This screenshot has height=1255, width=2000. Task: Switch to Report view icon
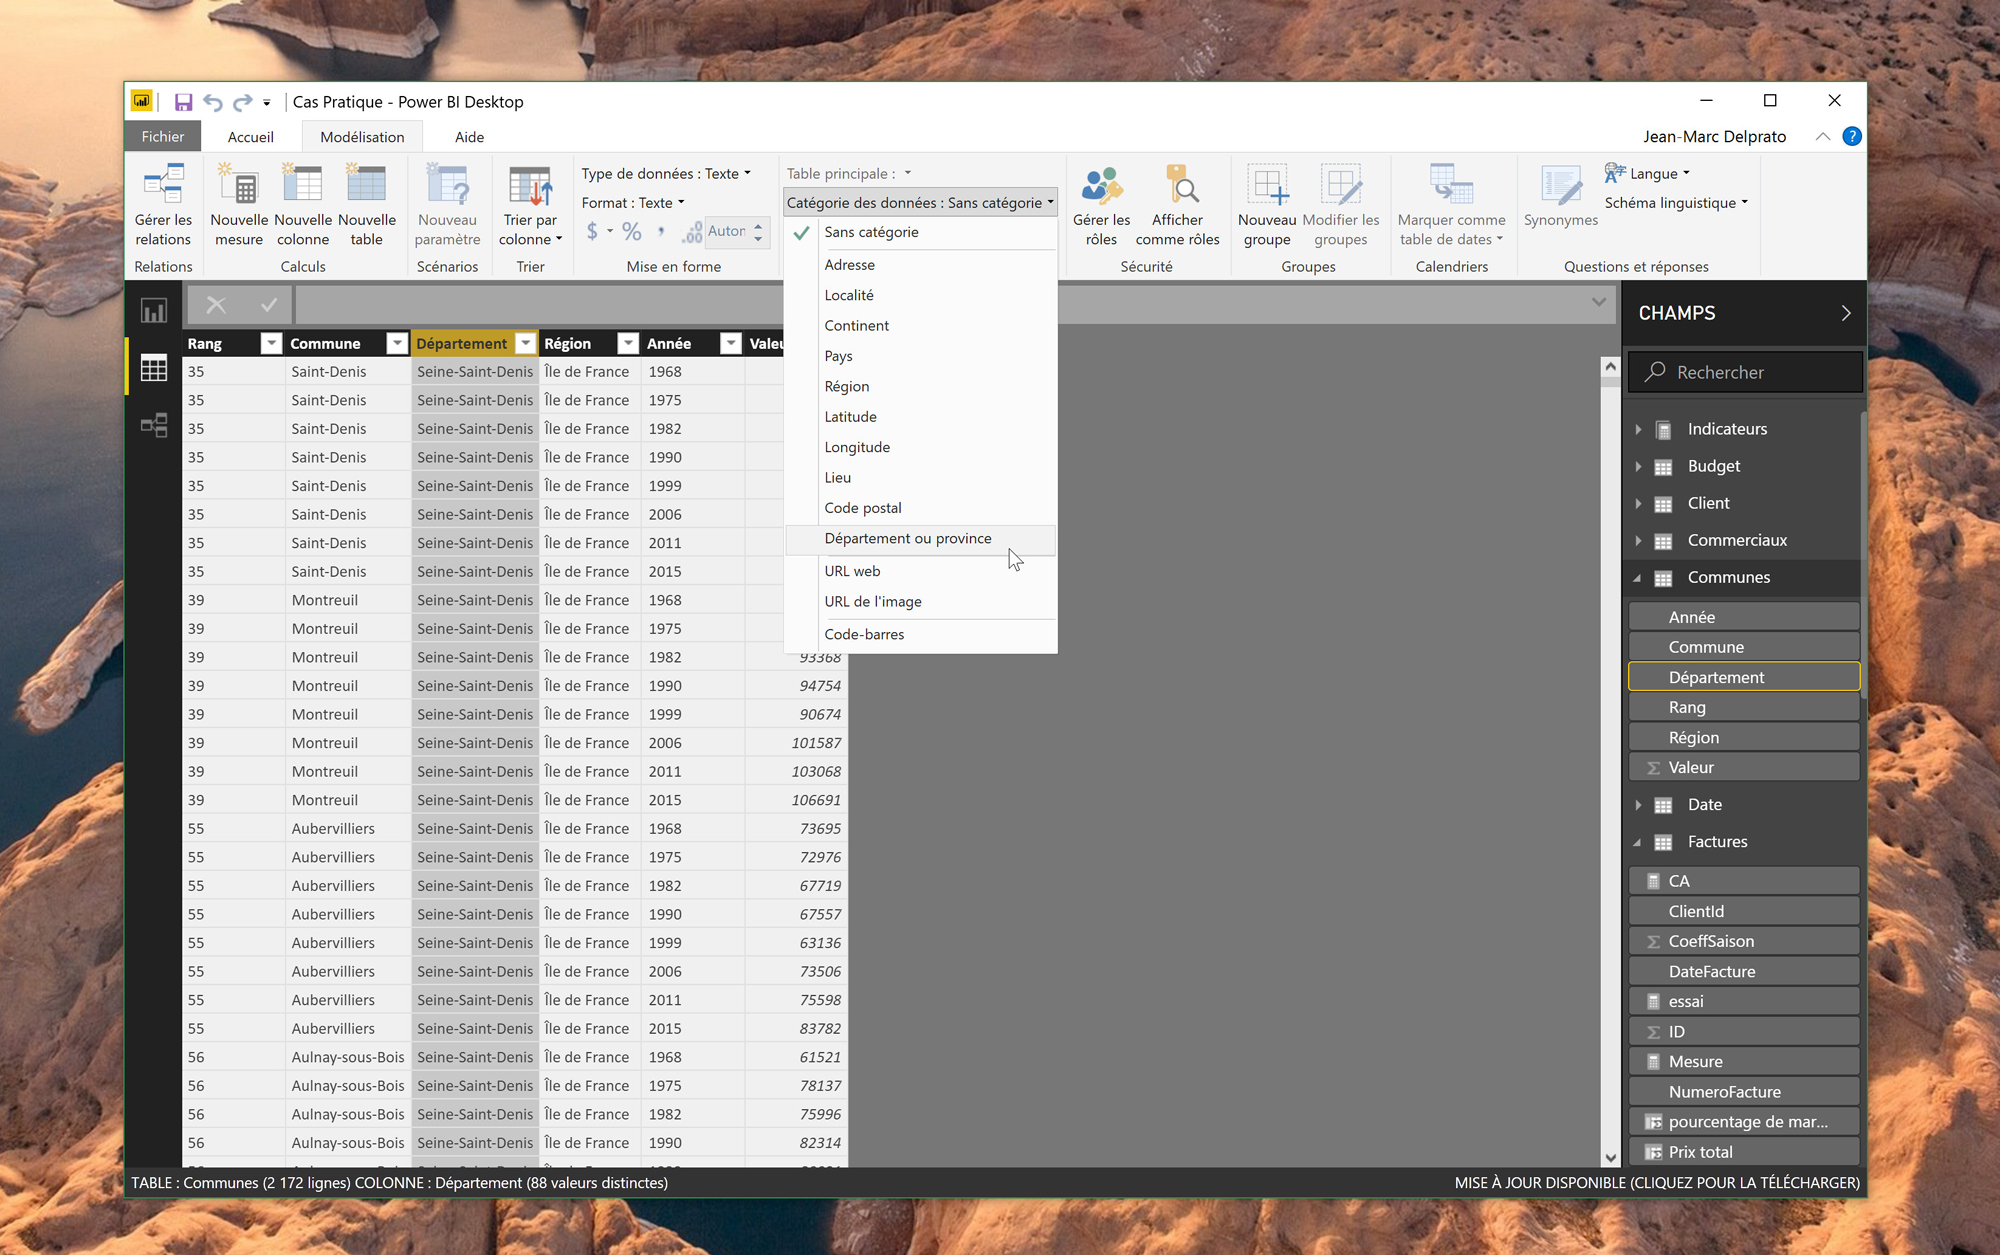click(x=153, y=311)
